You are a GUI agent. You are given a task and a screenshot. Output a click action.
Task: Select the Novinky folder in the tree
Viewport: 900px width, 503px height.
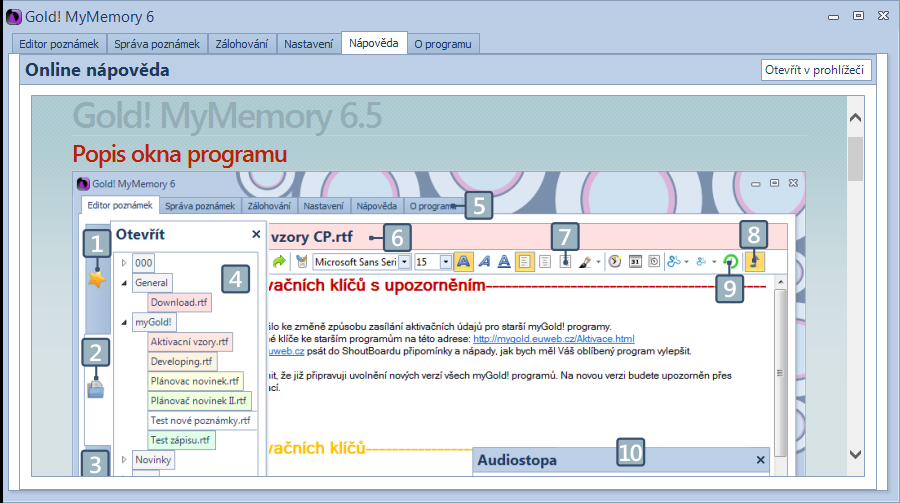coord(153,459)
